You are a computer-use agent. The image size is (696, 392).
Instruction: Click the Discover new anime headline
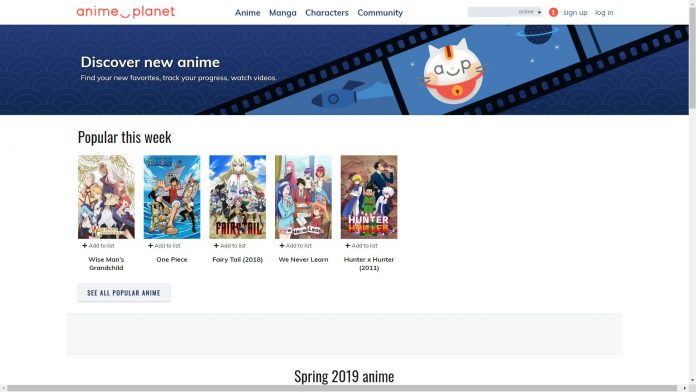coord(150,62)
